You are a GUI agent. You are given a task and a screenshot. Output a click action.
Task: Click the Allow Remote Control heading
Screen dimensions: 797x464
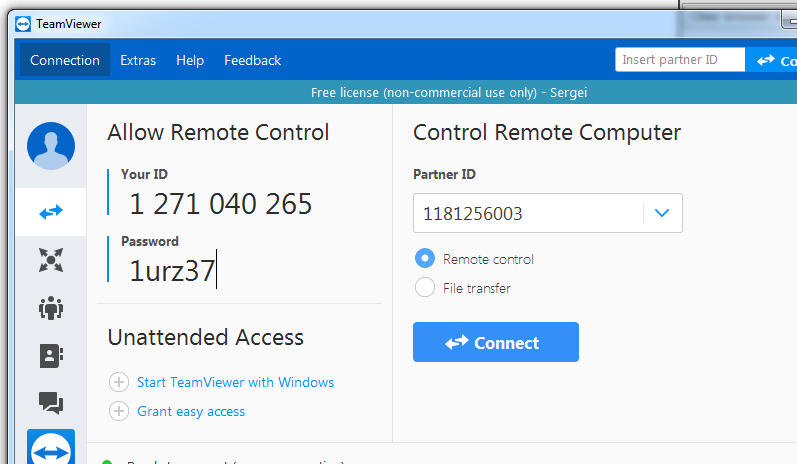click(218, 132)
